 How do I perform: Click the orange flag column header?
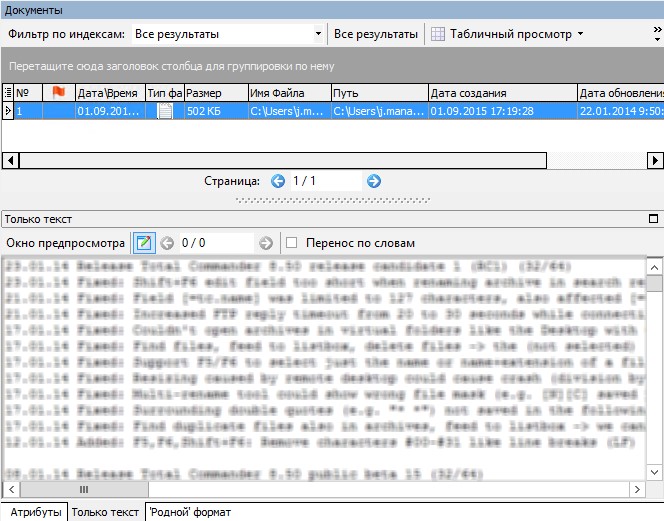[58, 92]
